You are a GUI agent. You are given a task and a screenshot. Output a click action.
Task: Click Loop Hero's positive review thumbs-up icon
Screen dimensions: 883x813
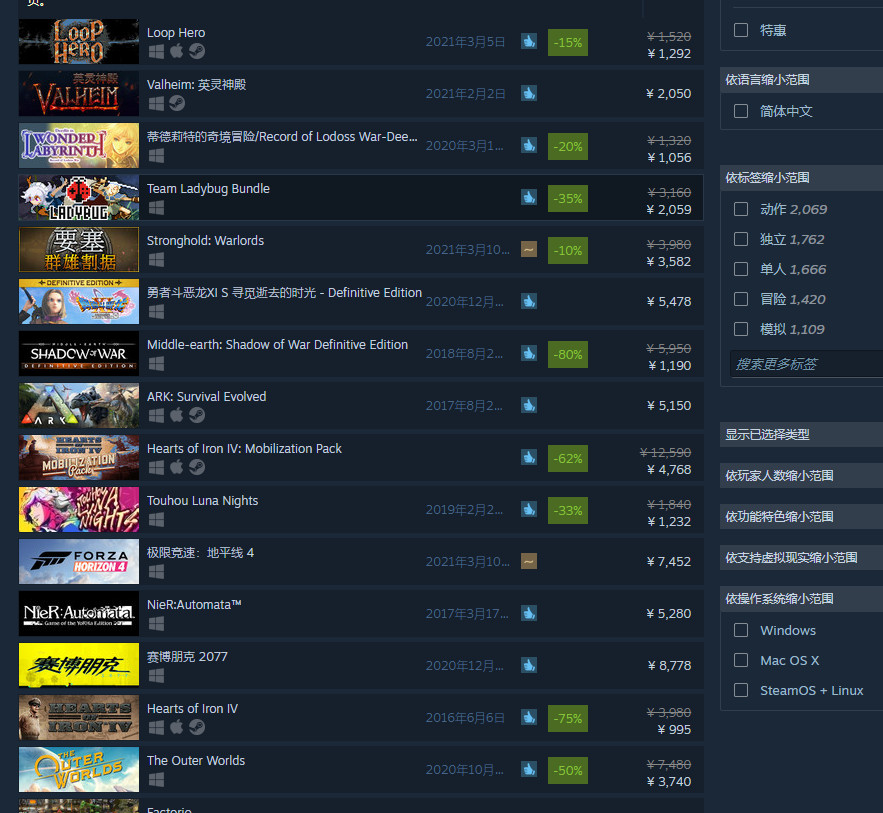[x=529, y=42]
